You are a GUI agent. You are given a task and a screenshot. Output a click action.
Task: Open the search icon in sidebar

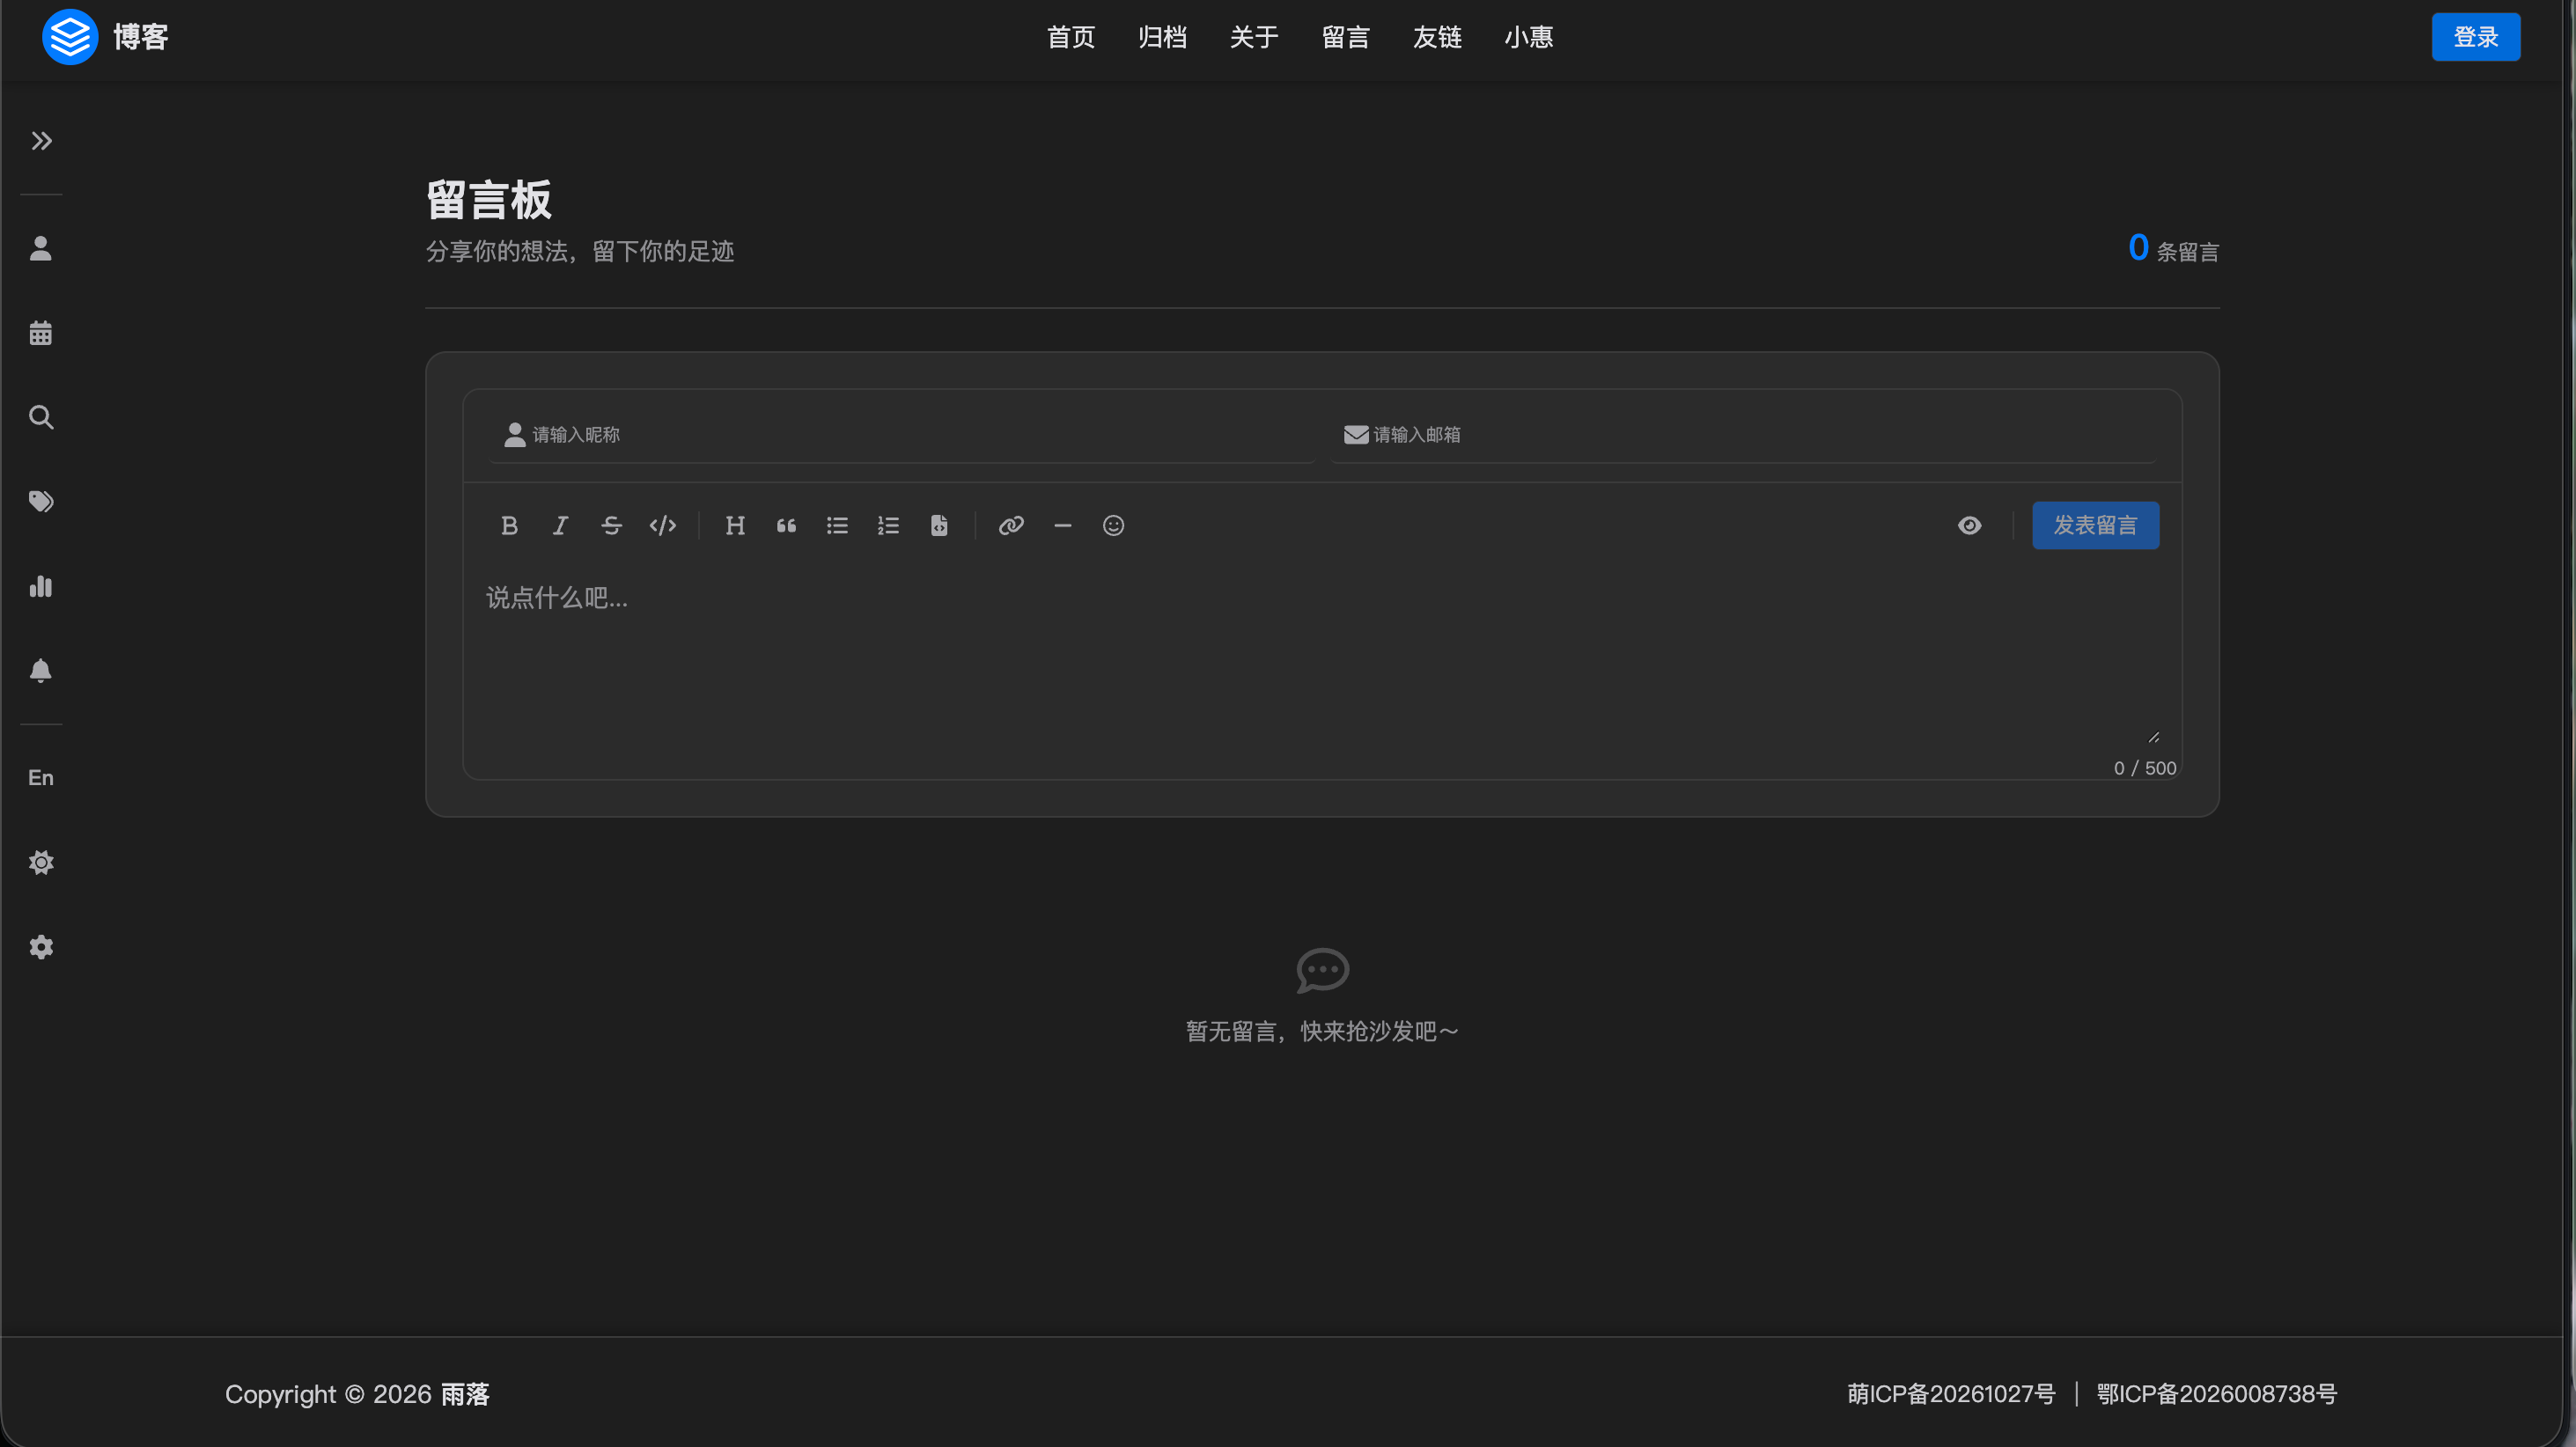(x=41, y=417)
